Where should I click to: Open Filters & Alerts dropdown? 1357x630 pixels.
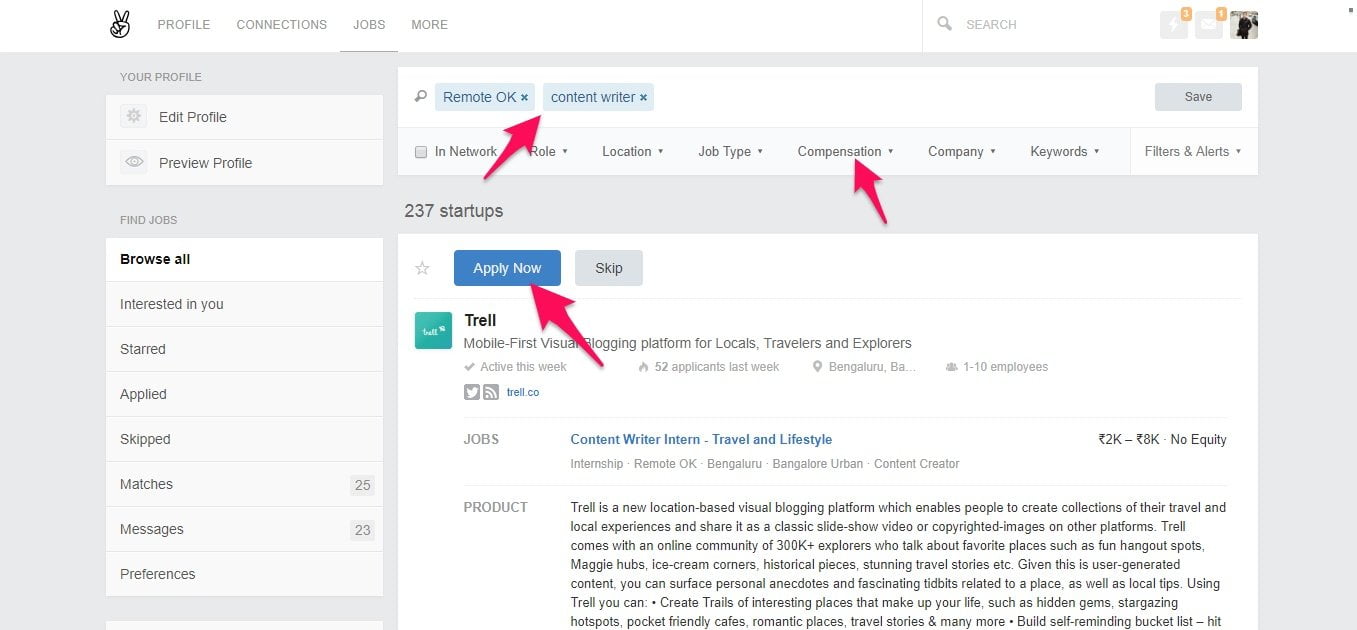click(x=1193, y=152)
